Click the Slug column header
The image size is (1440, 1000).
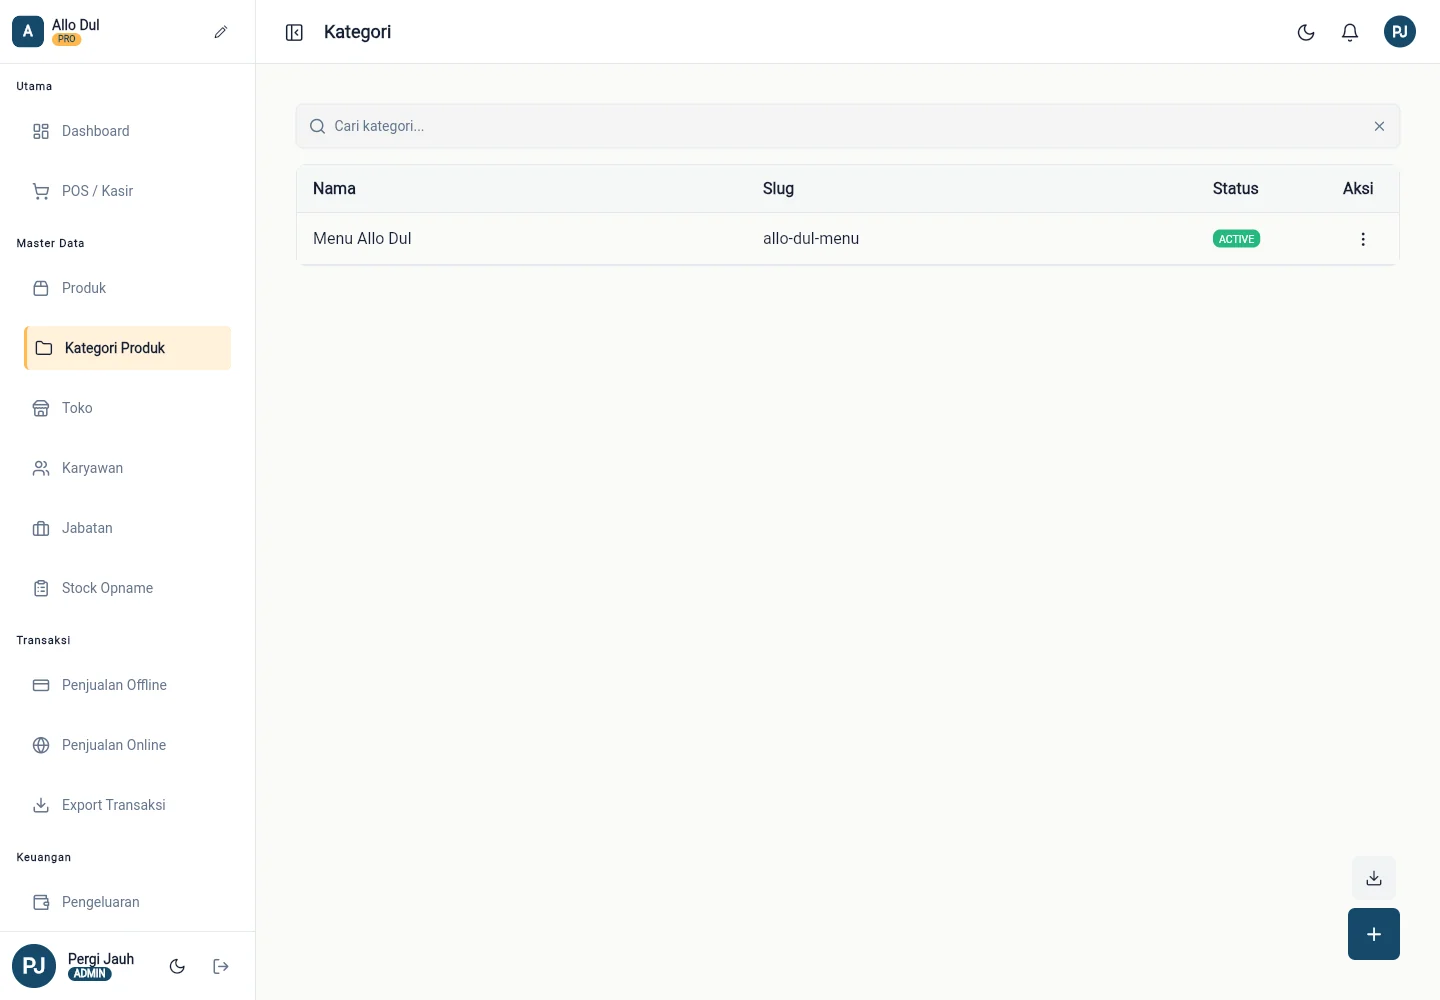point(778,188)
